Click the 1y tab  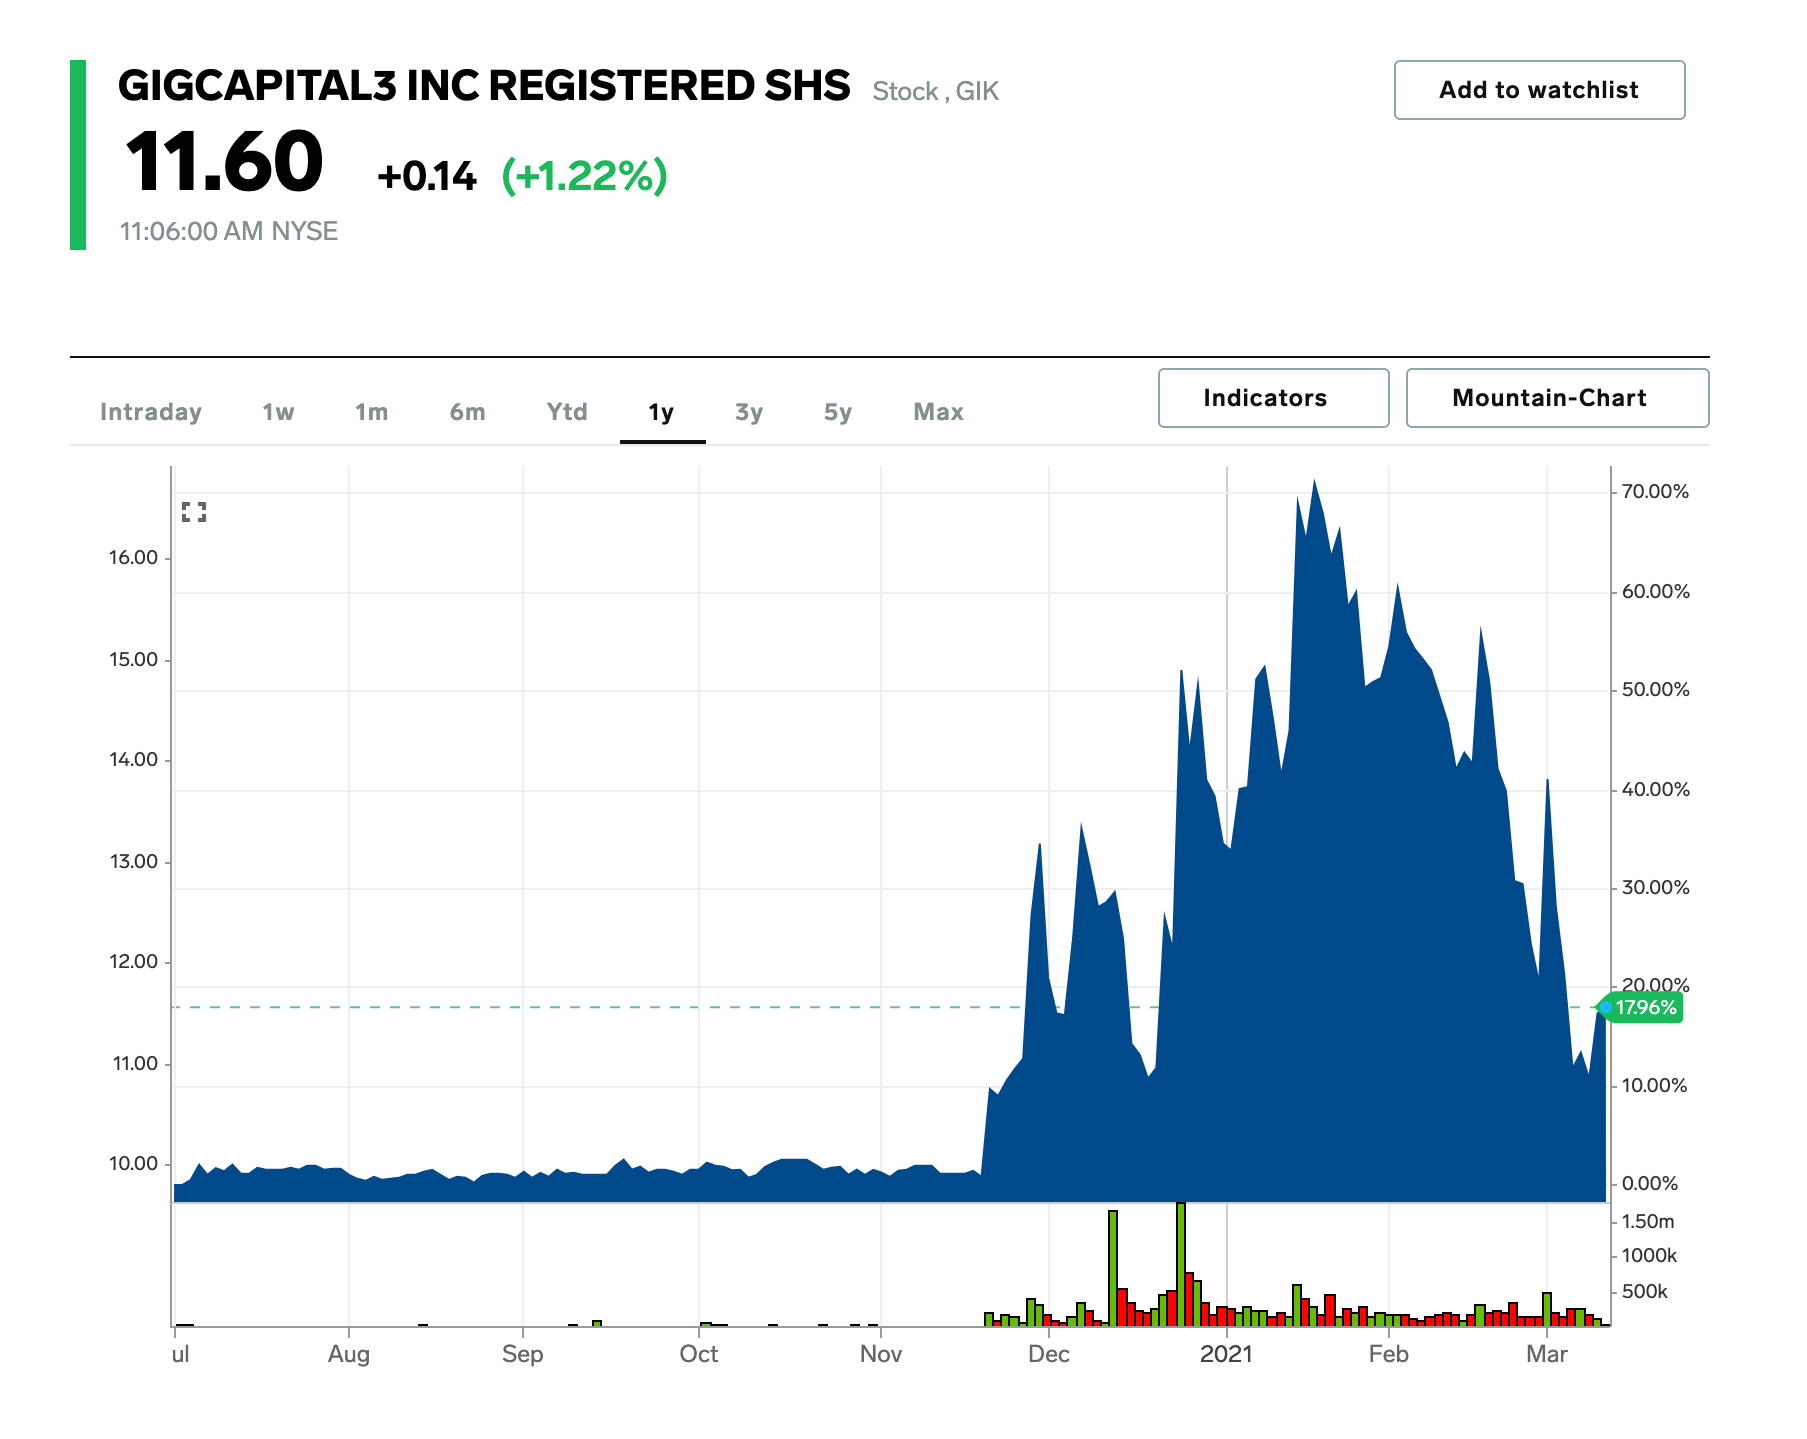tap(661, 411)
